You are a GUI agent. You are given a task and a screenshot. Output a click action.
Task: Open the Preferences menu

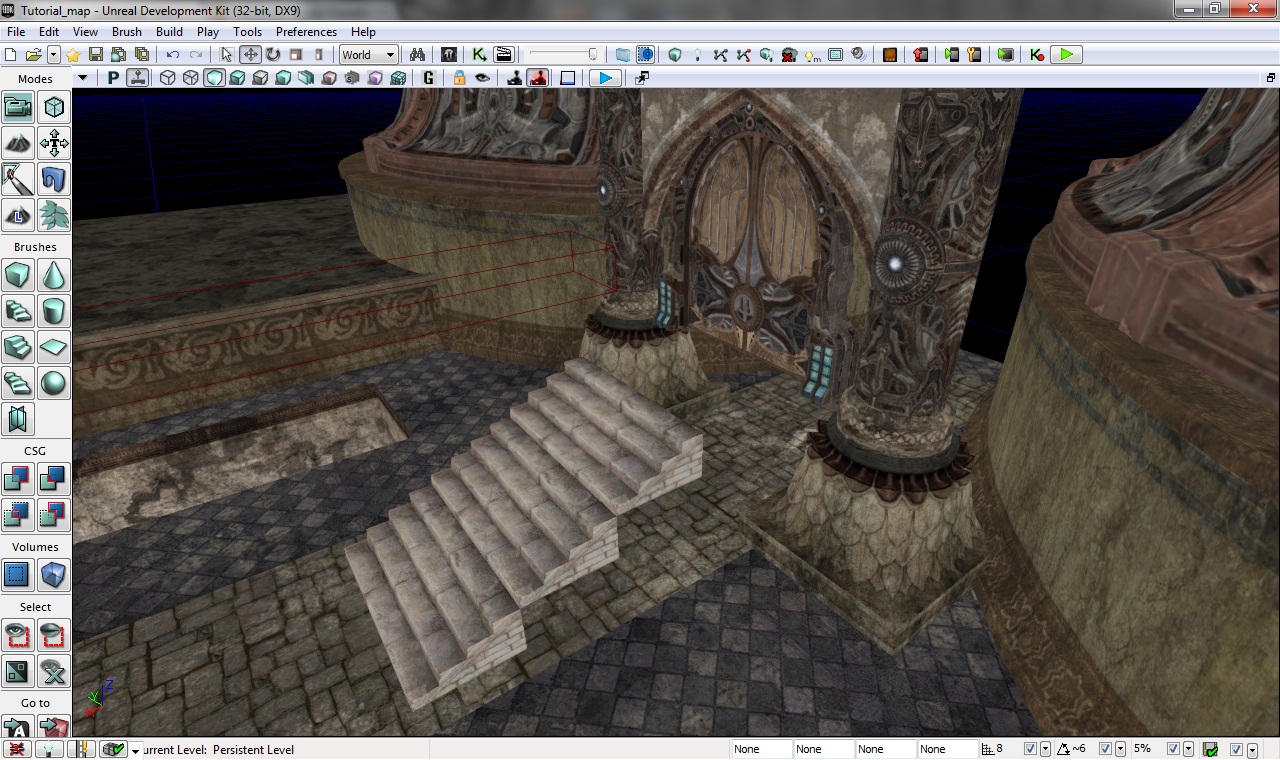(306, 32)
